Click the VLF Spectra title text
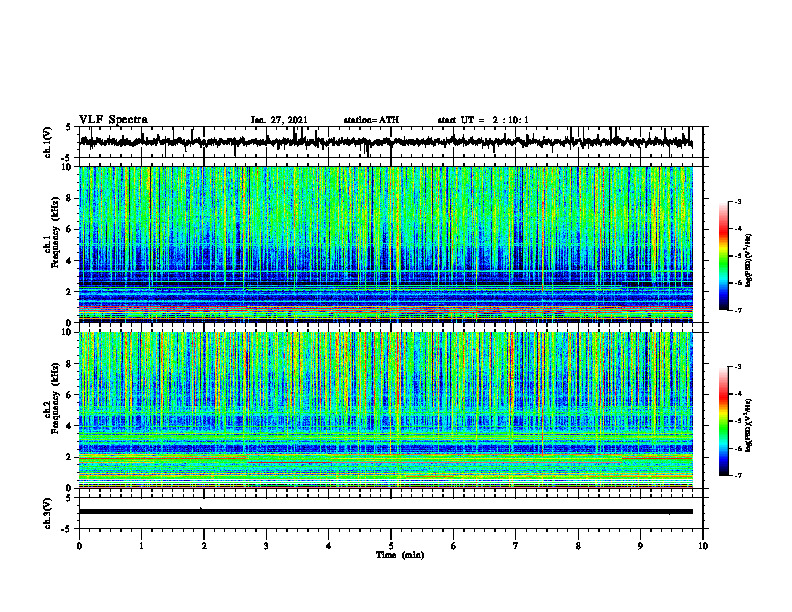Image resolution: width=792 pixels, height=612 pixels. click(113, 120)
